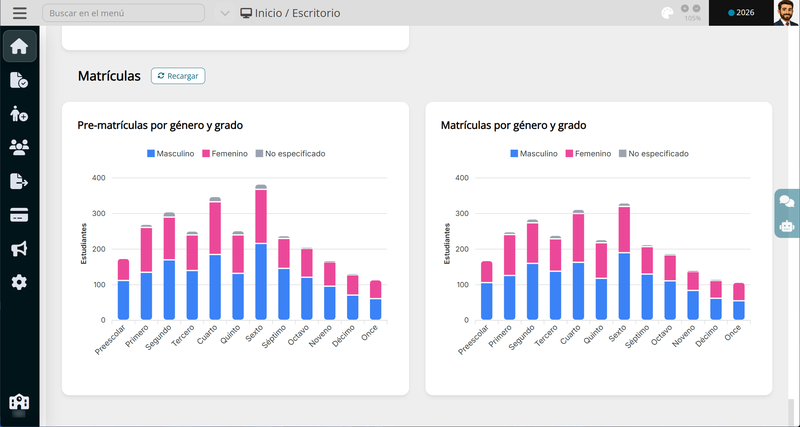Open the megaphone announcements sidebar icon
Image resolution: width=800 pixels, height=427 pixels.
point(19,249)
